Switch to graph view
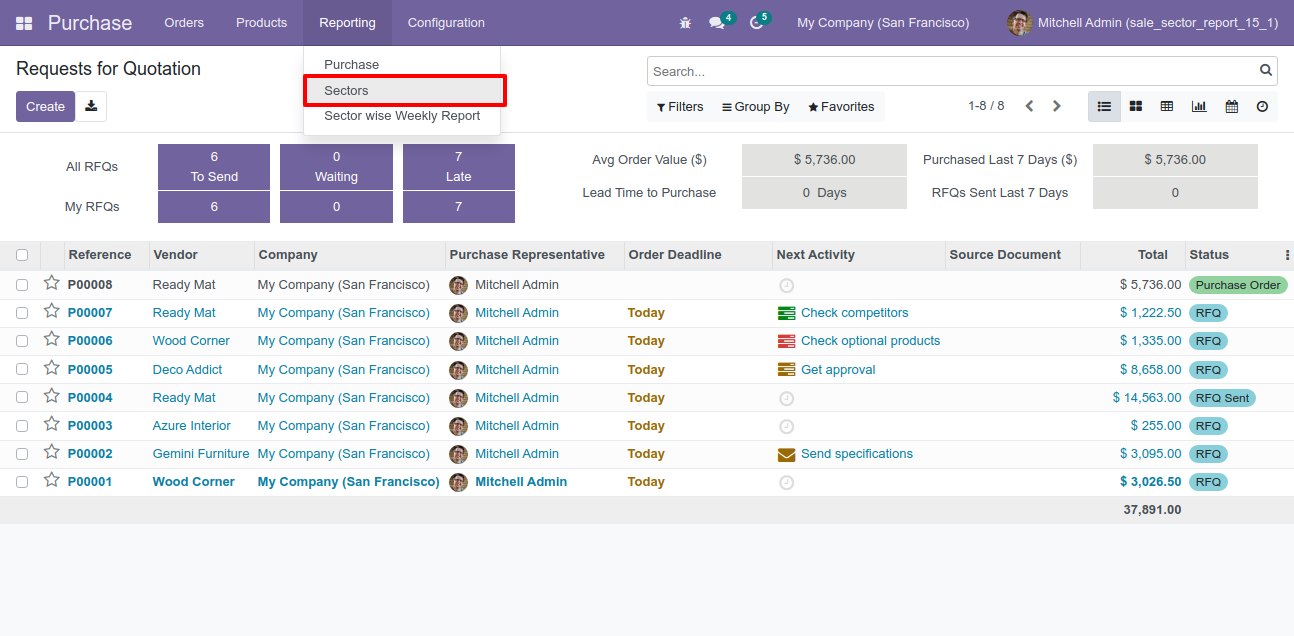Image resolution: width=1294 pixels, height=636 pixels. point(1199,107)
